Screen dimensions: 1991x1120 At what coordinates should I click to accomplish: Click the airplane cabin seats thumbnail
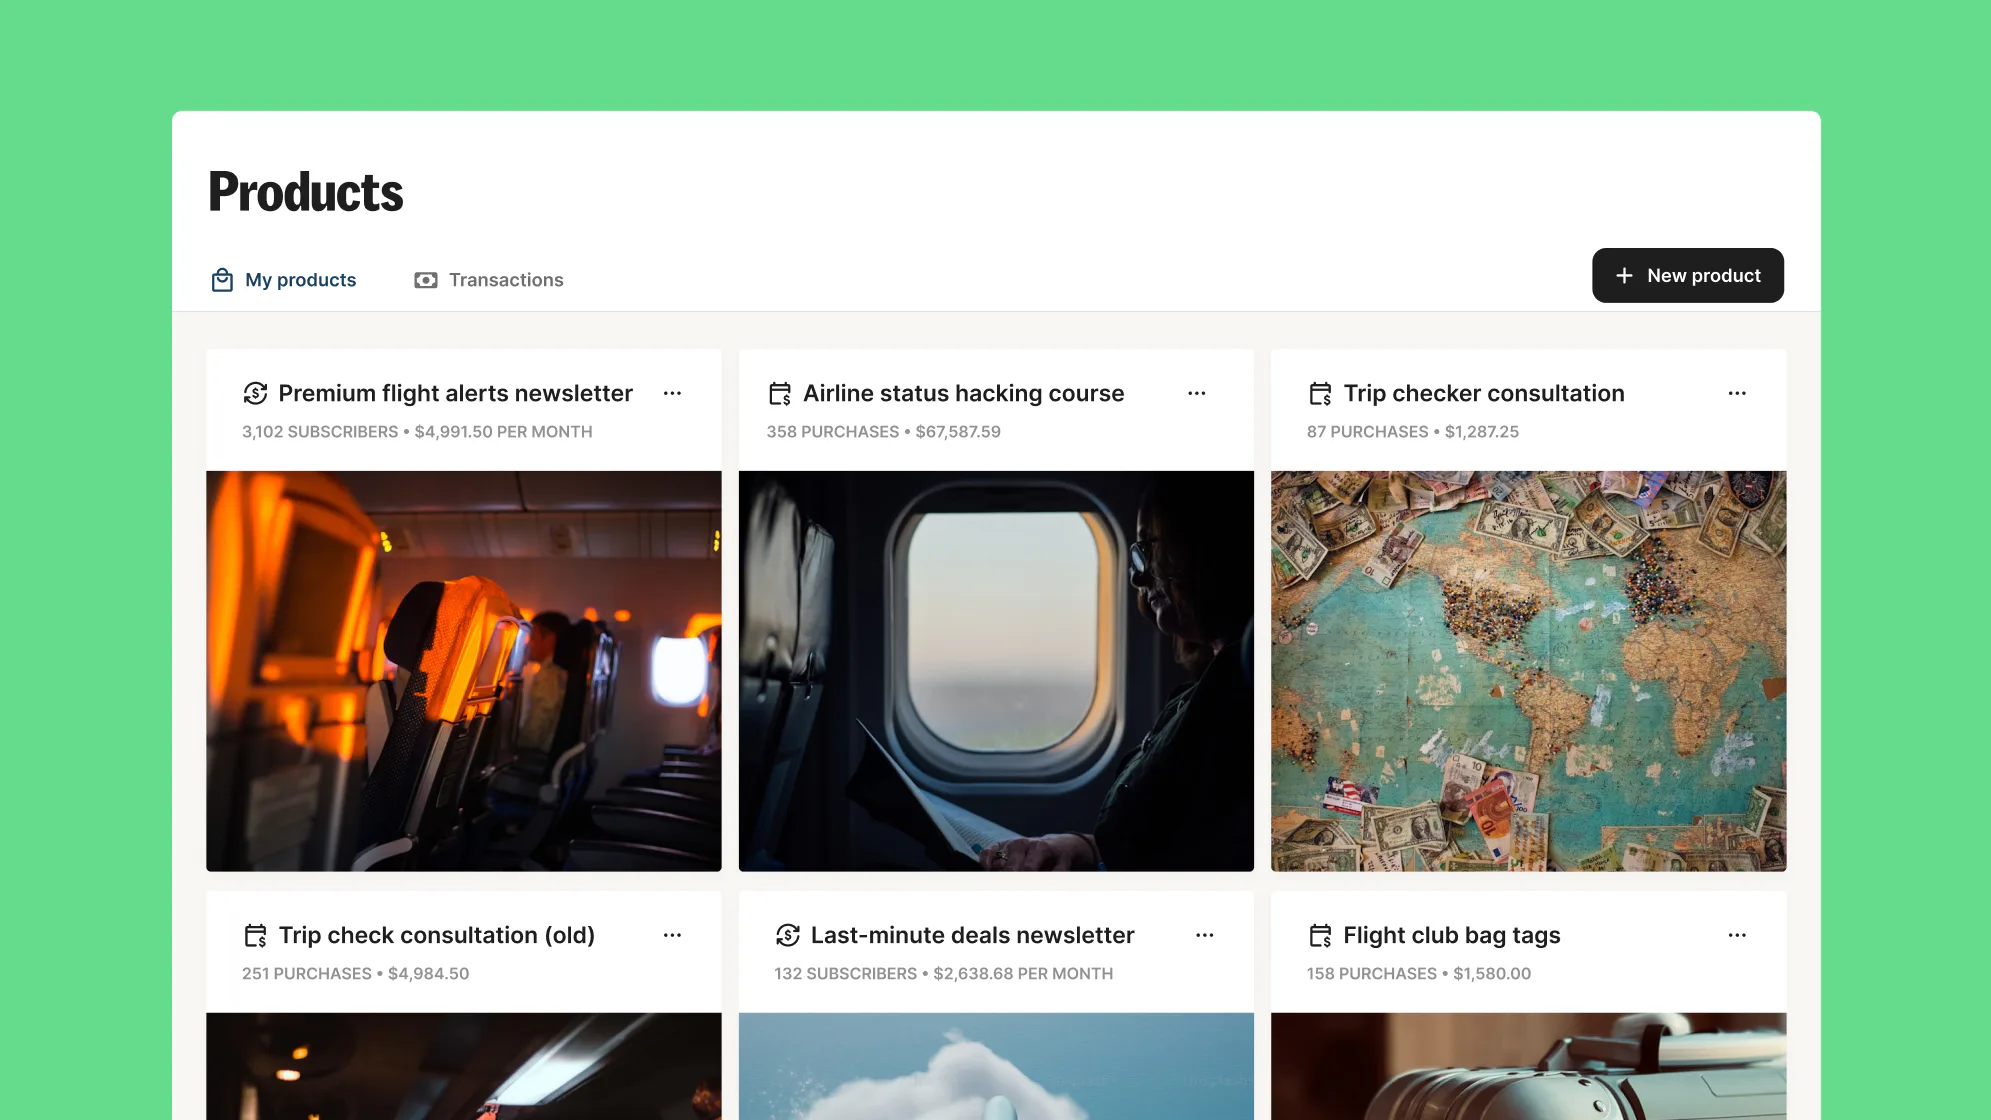tap(464, 671)
